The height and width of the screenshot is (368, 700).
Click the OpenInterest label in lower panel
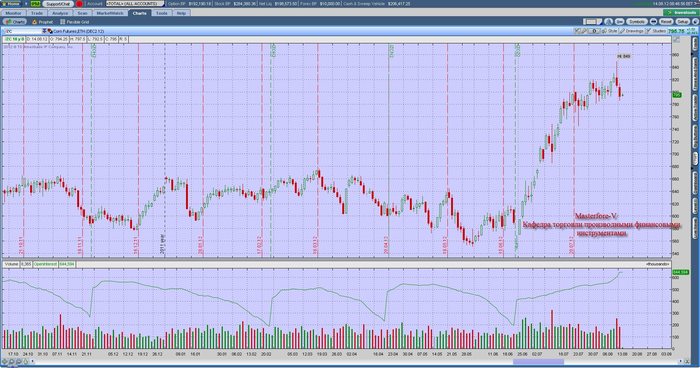pos(46,264)
